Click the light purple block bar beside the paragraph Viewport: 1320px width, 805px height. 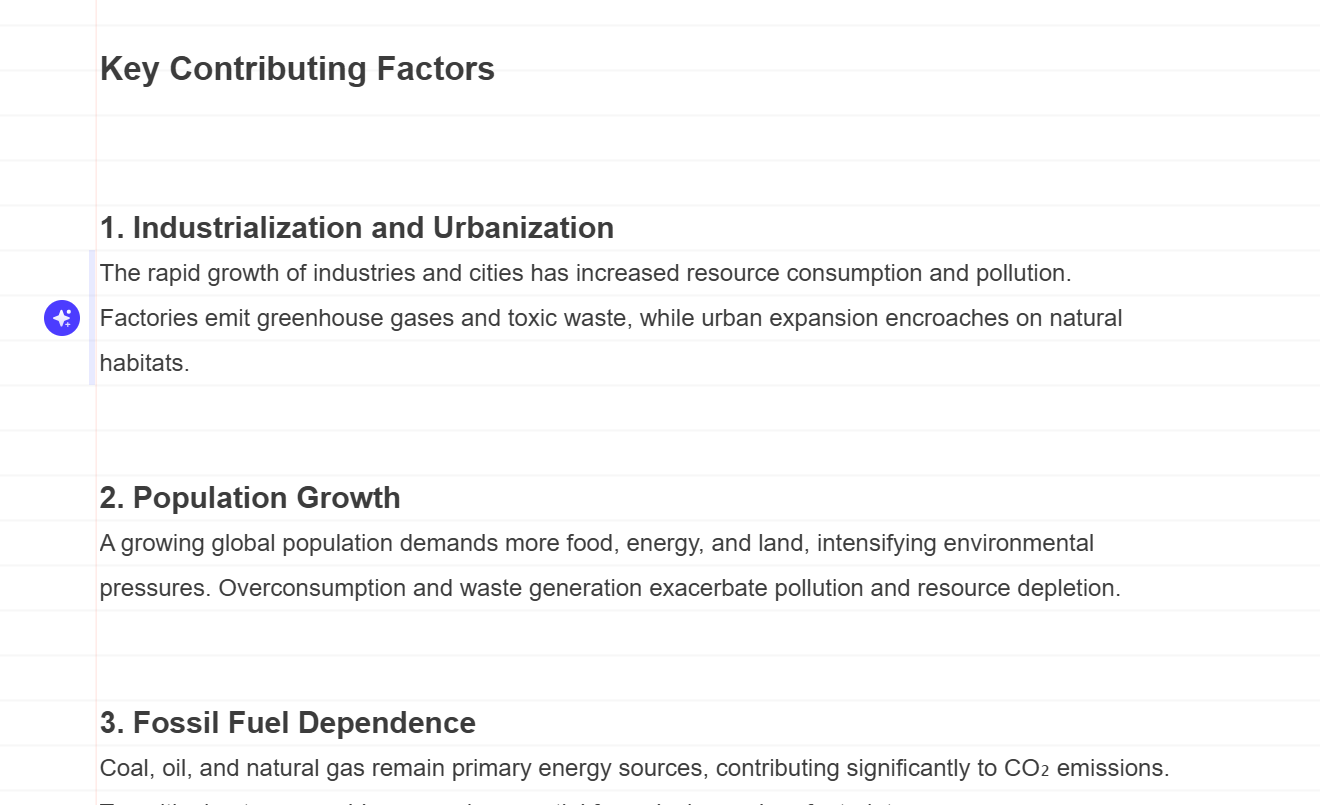click(x=92, y=318)
